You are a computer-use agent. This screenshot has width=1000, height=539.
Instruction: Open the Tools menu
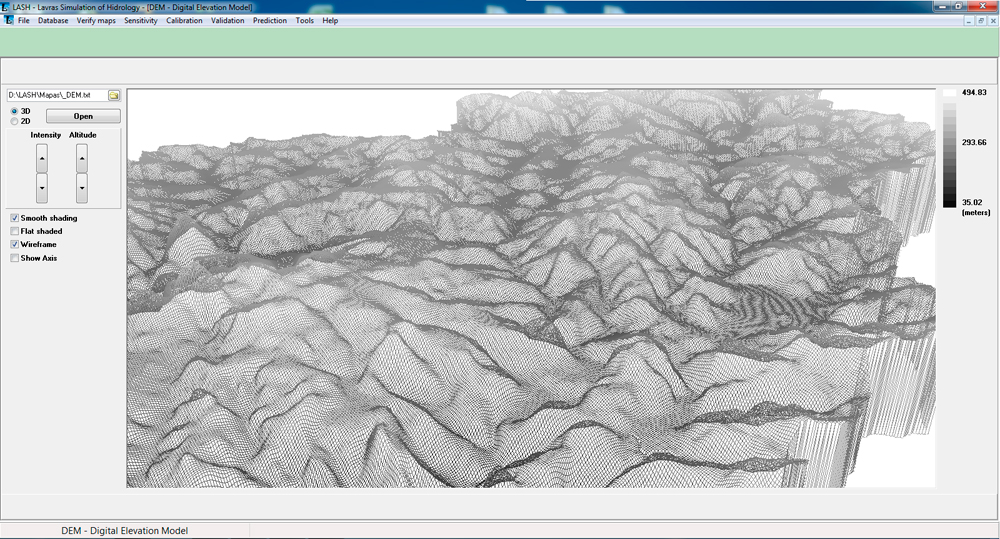[x=304, y=21]
